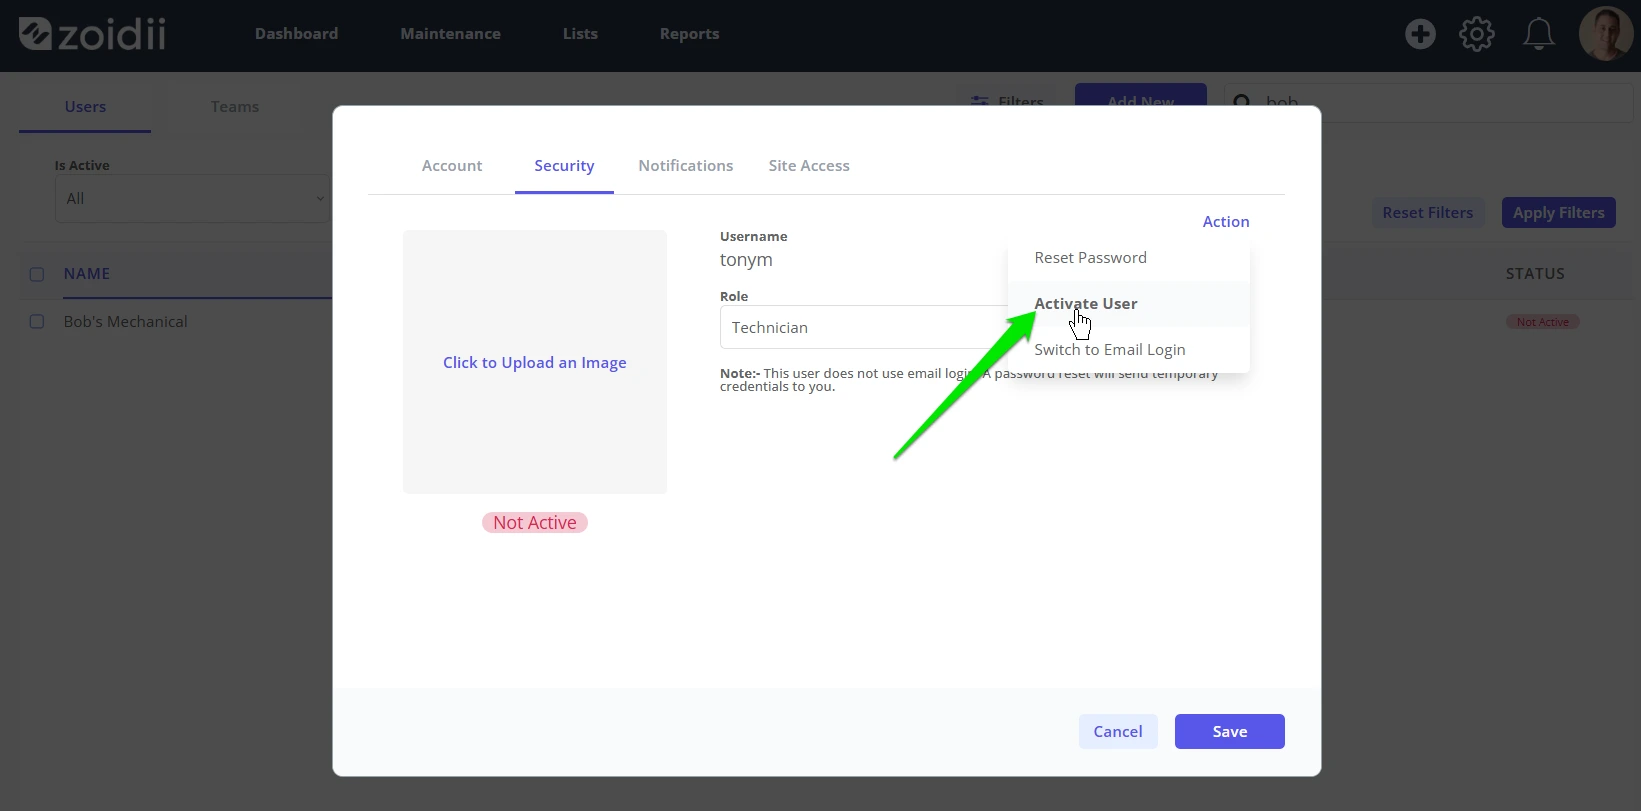The height and width of the screenshot is (811, 1641).
Task: Click the zoidii logo
Action: pyautogui.click(x=92, y=34)
